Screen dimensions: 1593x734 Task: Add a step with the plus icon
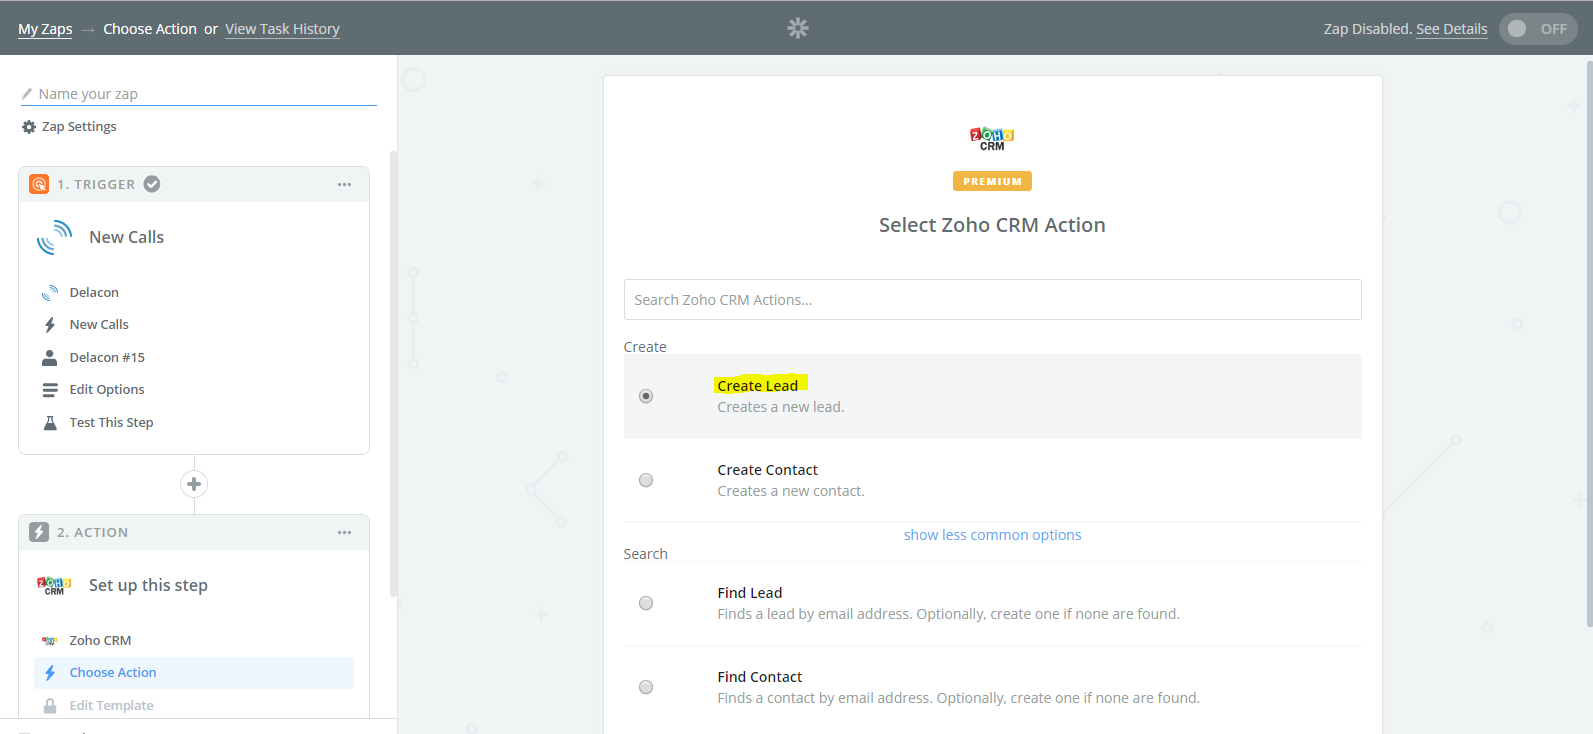pos(194,484)
